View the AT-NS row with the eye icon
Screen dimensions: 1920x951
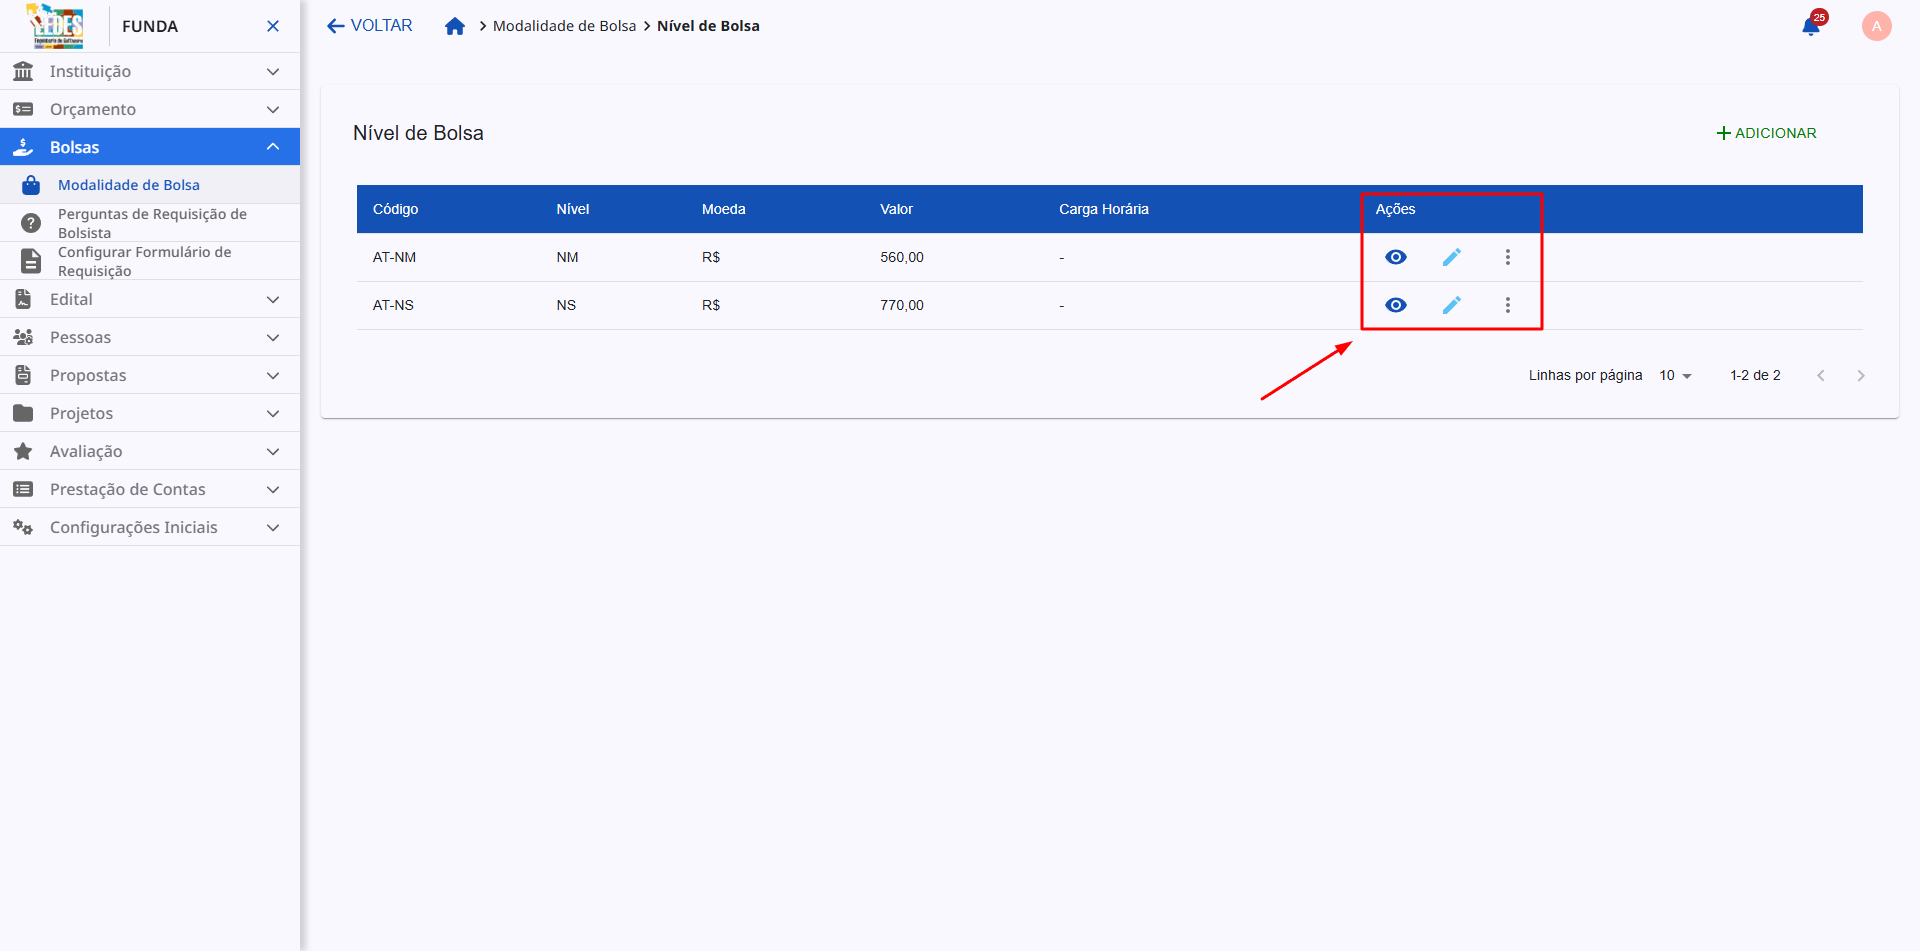click(x=1396, y=304)
